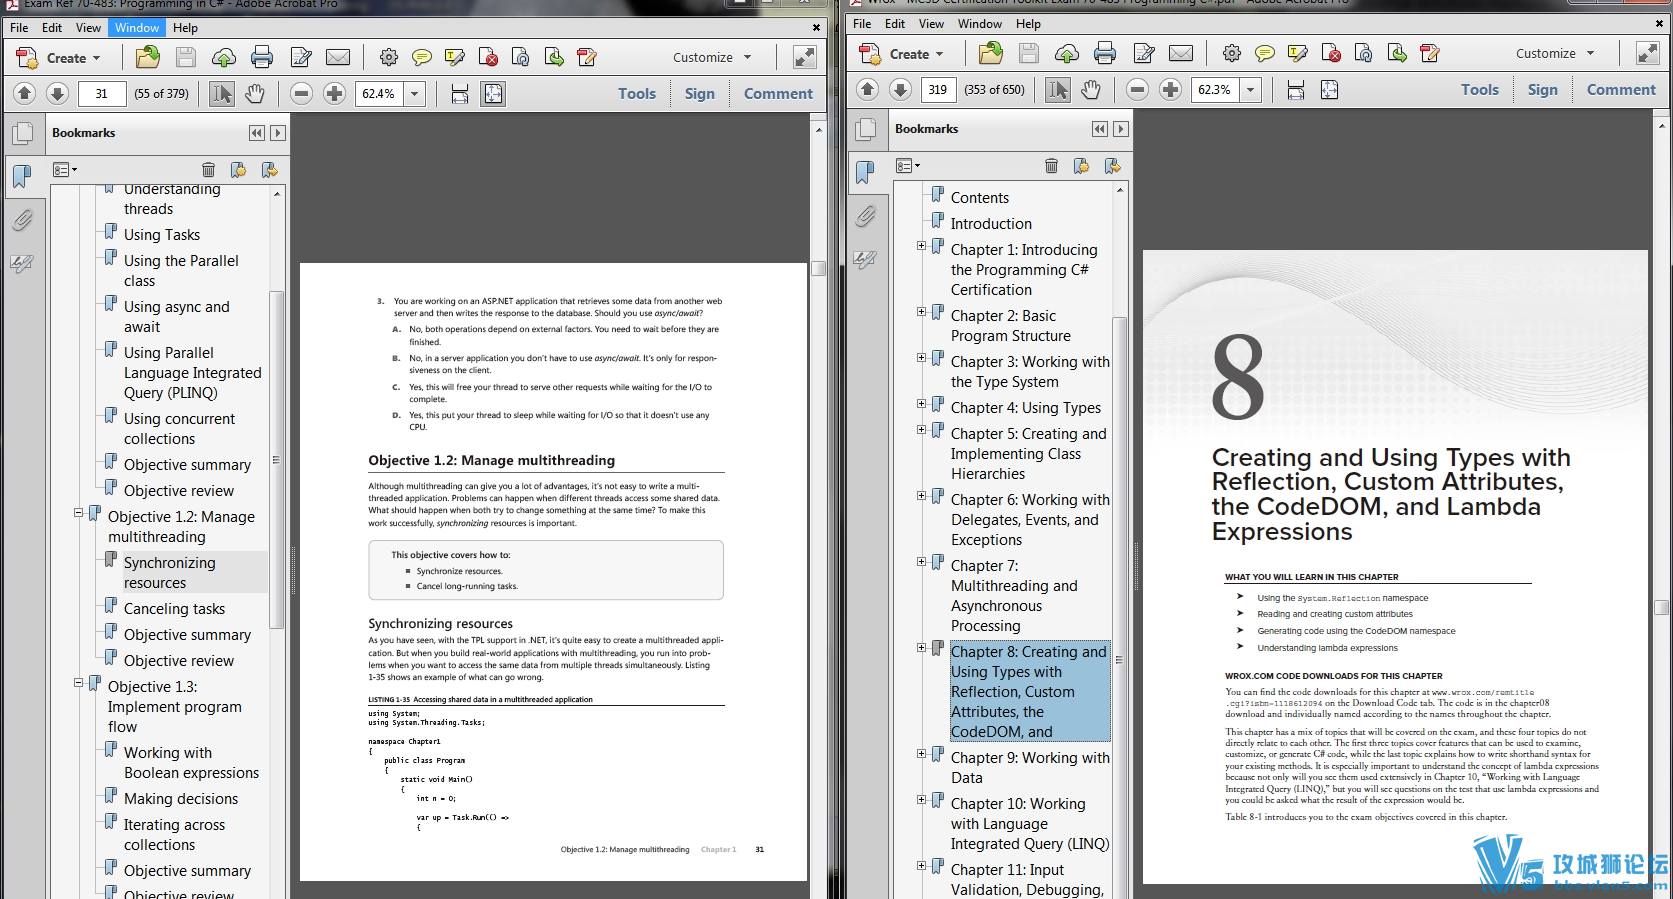
Task: Click fit-width scrolling icon in left window
Action: click(x=460, y=94)
